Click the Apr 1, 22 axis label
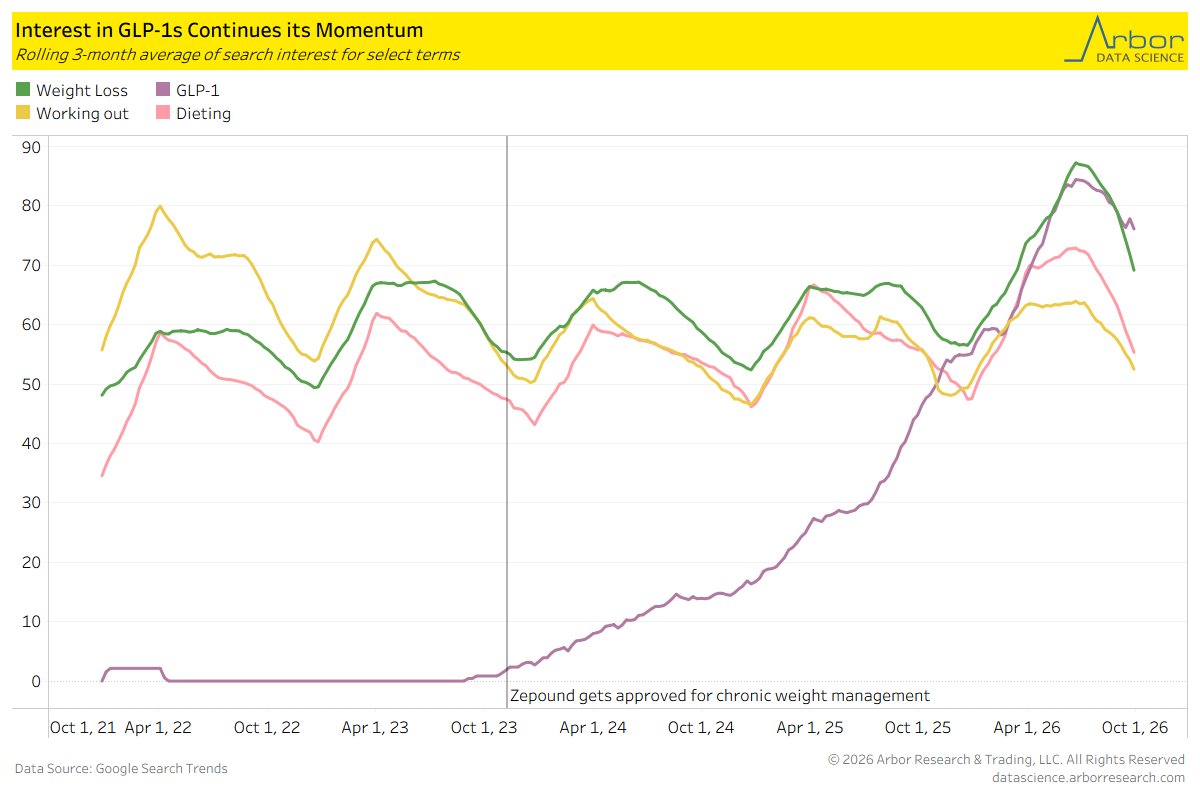Screen dimensions: 1200x800 [x=159, y=728]
